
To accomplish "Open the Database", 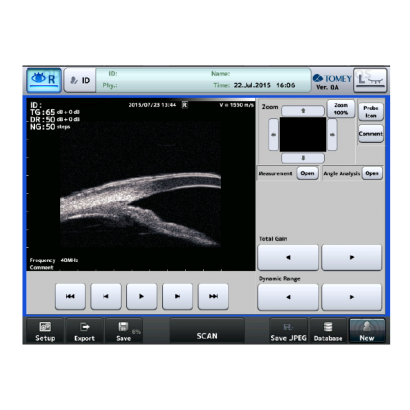I will pyautogui.click(x=328, y=331).
